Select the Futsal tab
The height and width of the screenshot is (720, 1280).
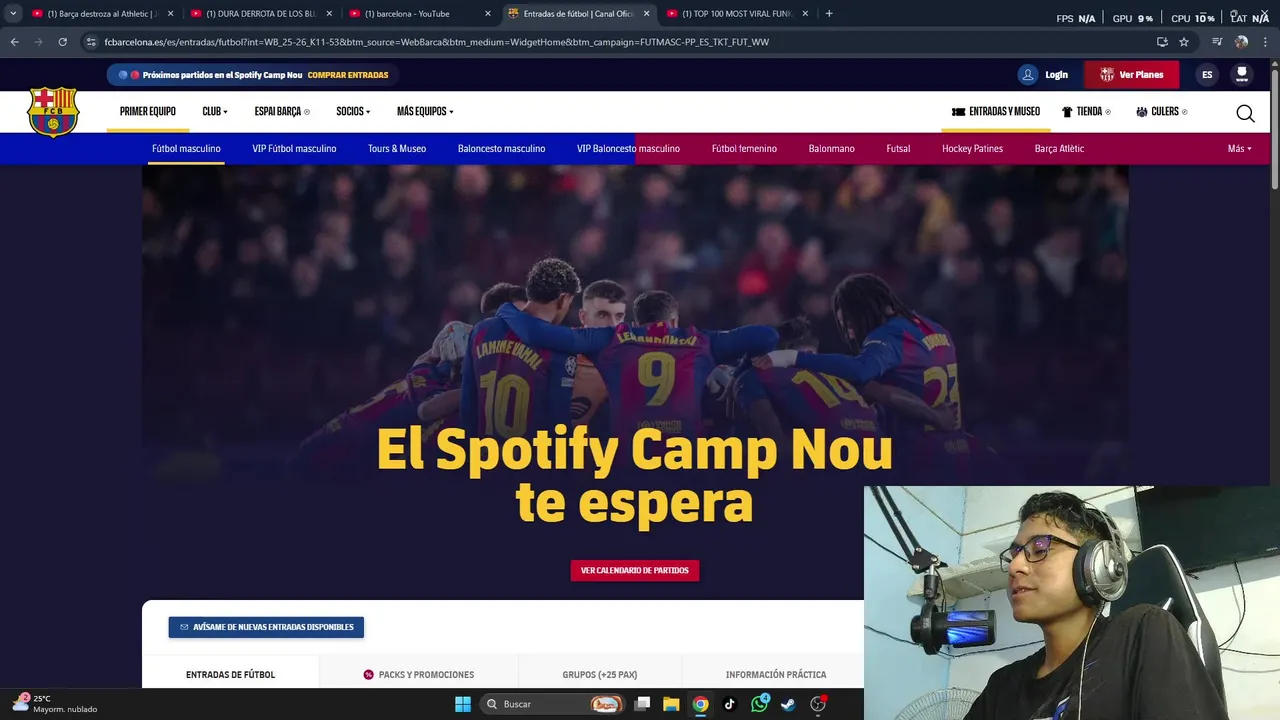click(x=898, y=149)
